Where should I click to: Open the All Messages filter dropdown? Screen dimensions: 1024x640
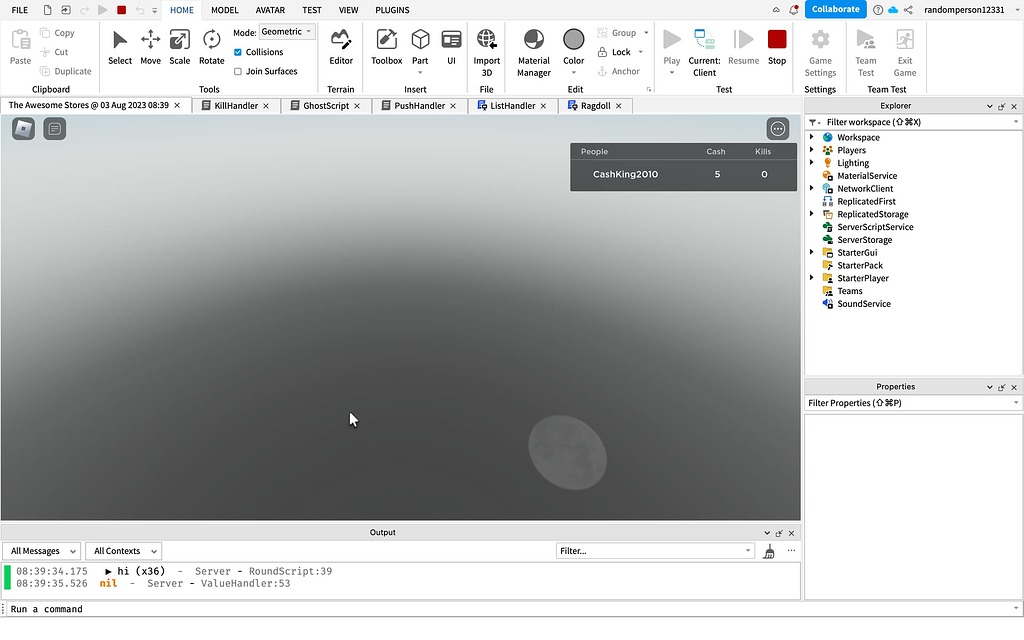(41, 551)
